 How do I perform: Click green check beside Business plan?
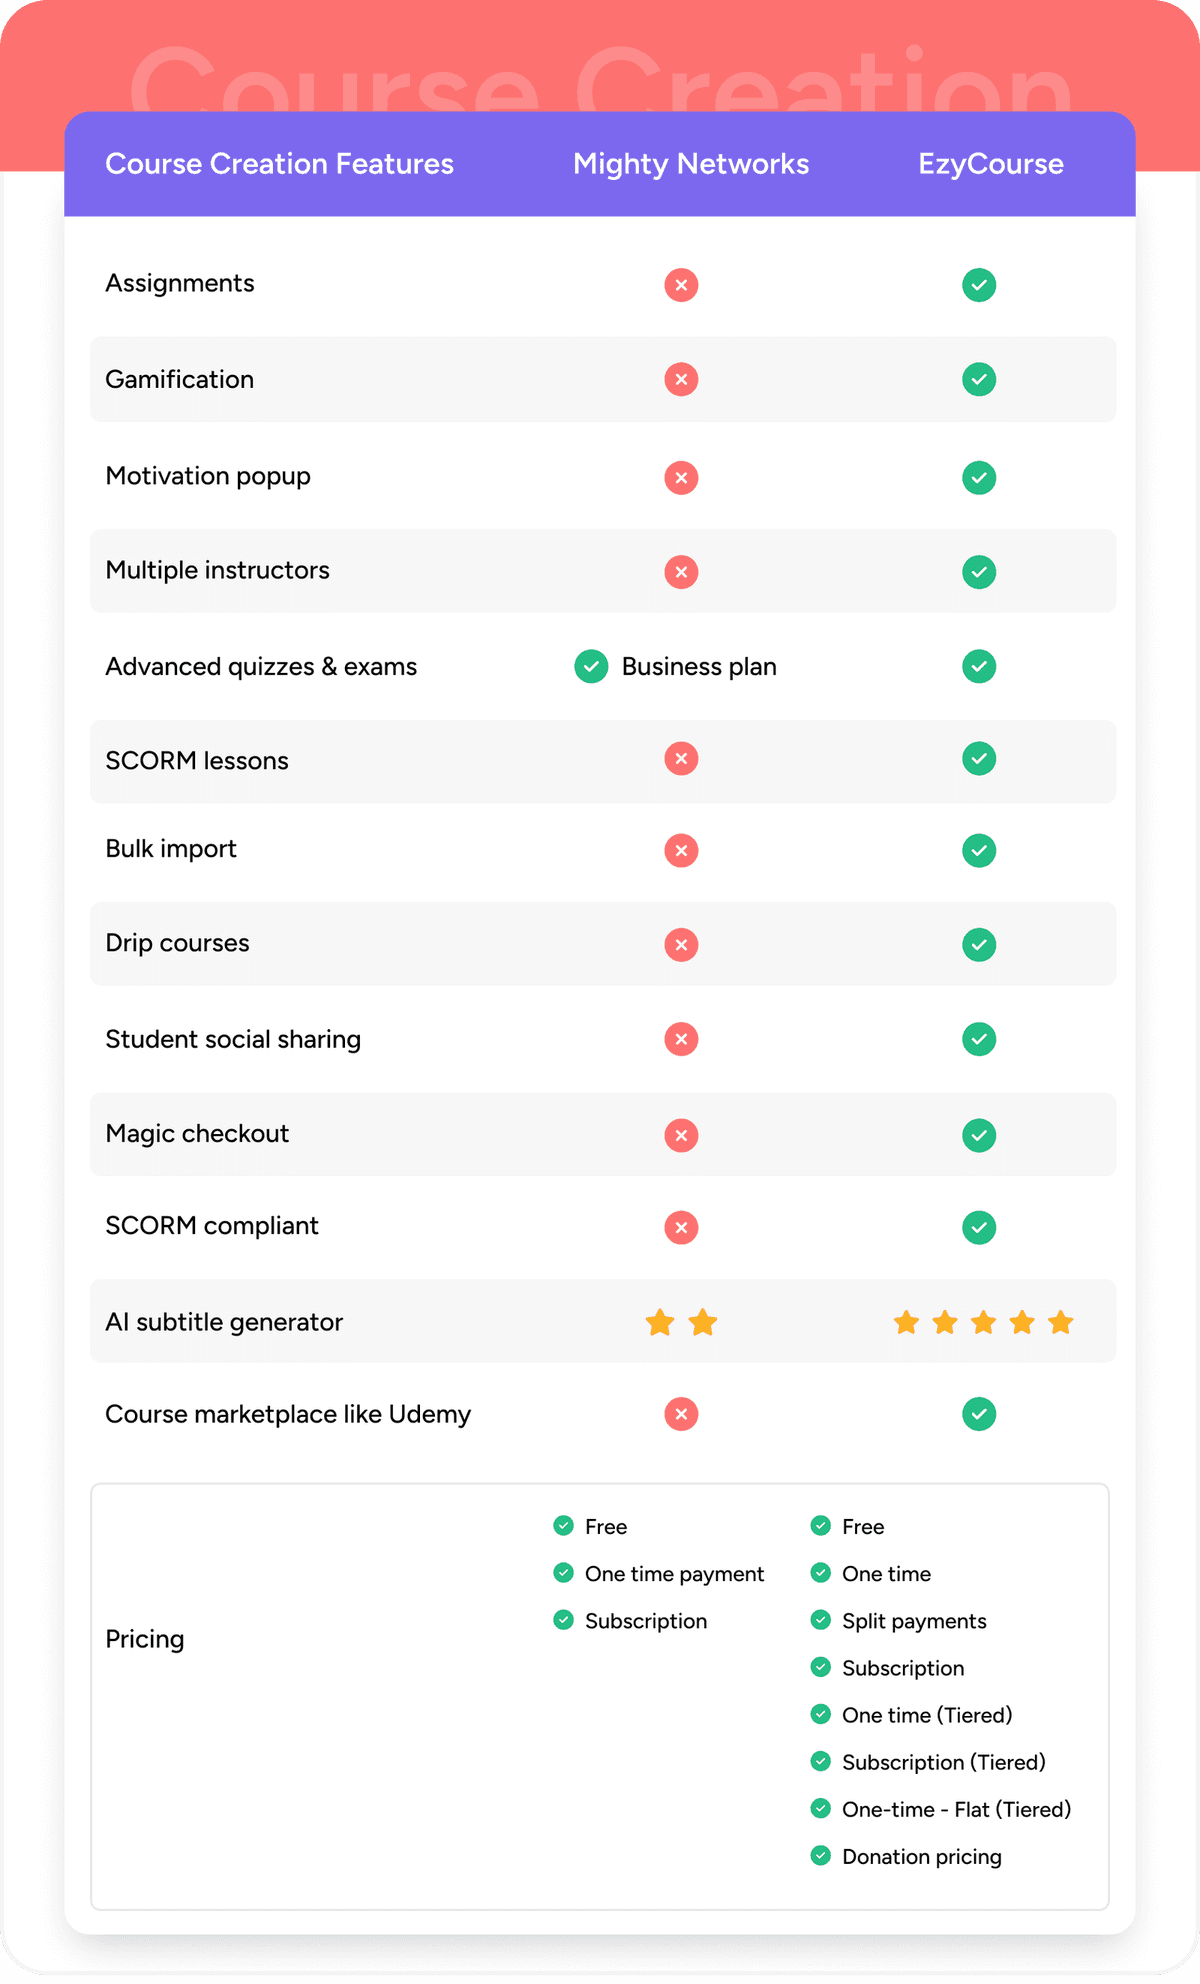click(x=591, y=666)
